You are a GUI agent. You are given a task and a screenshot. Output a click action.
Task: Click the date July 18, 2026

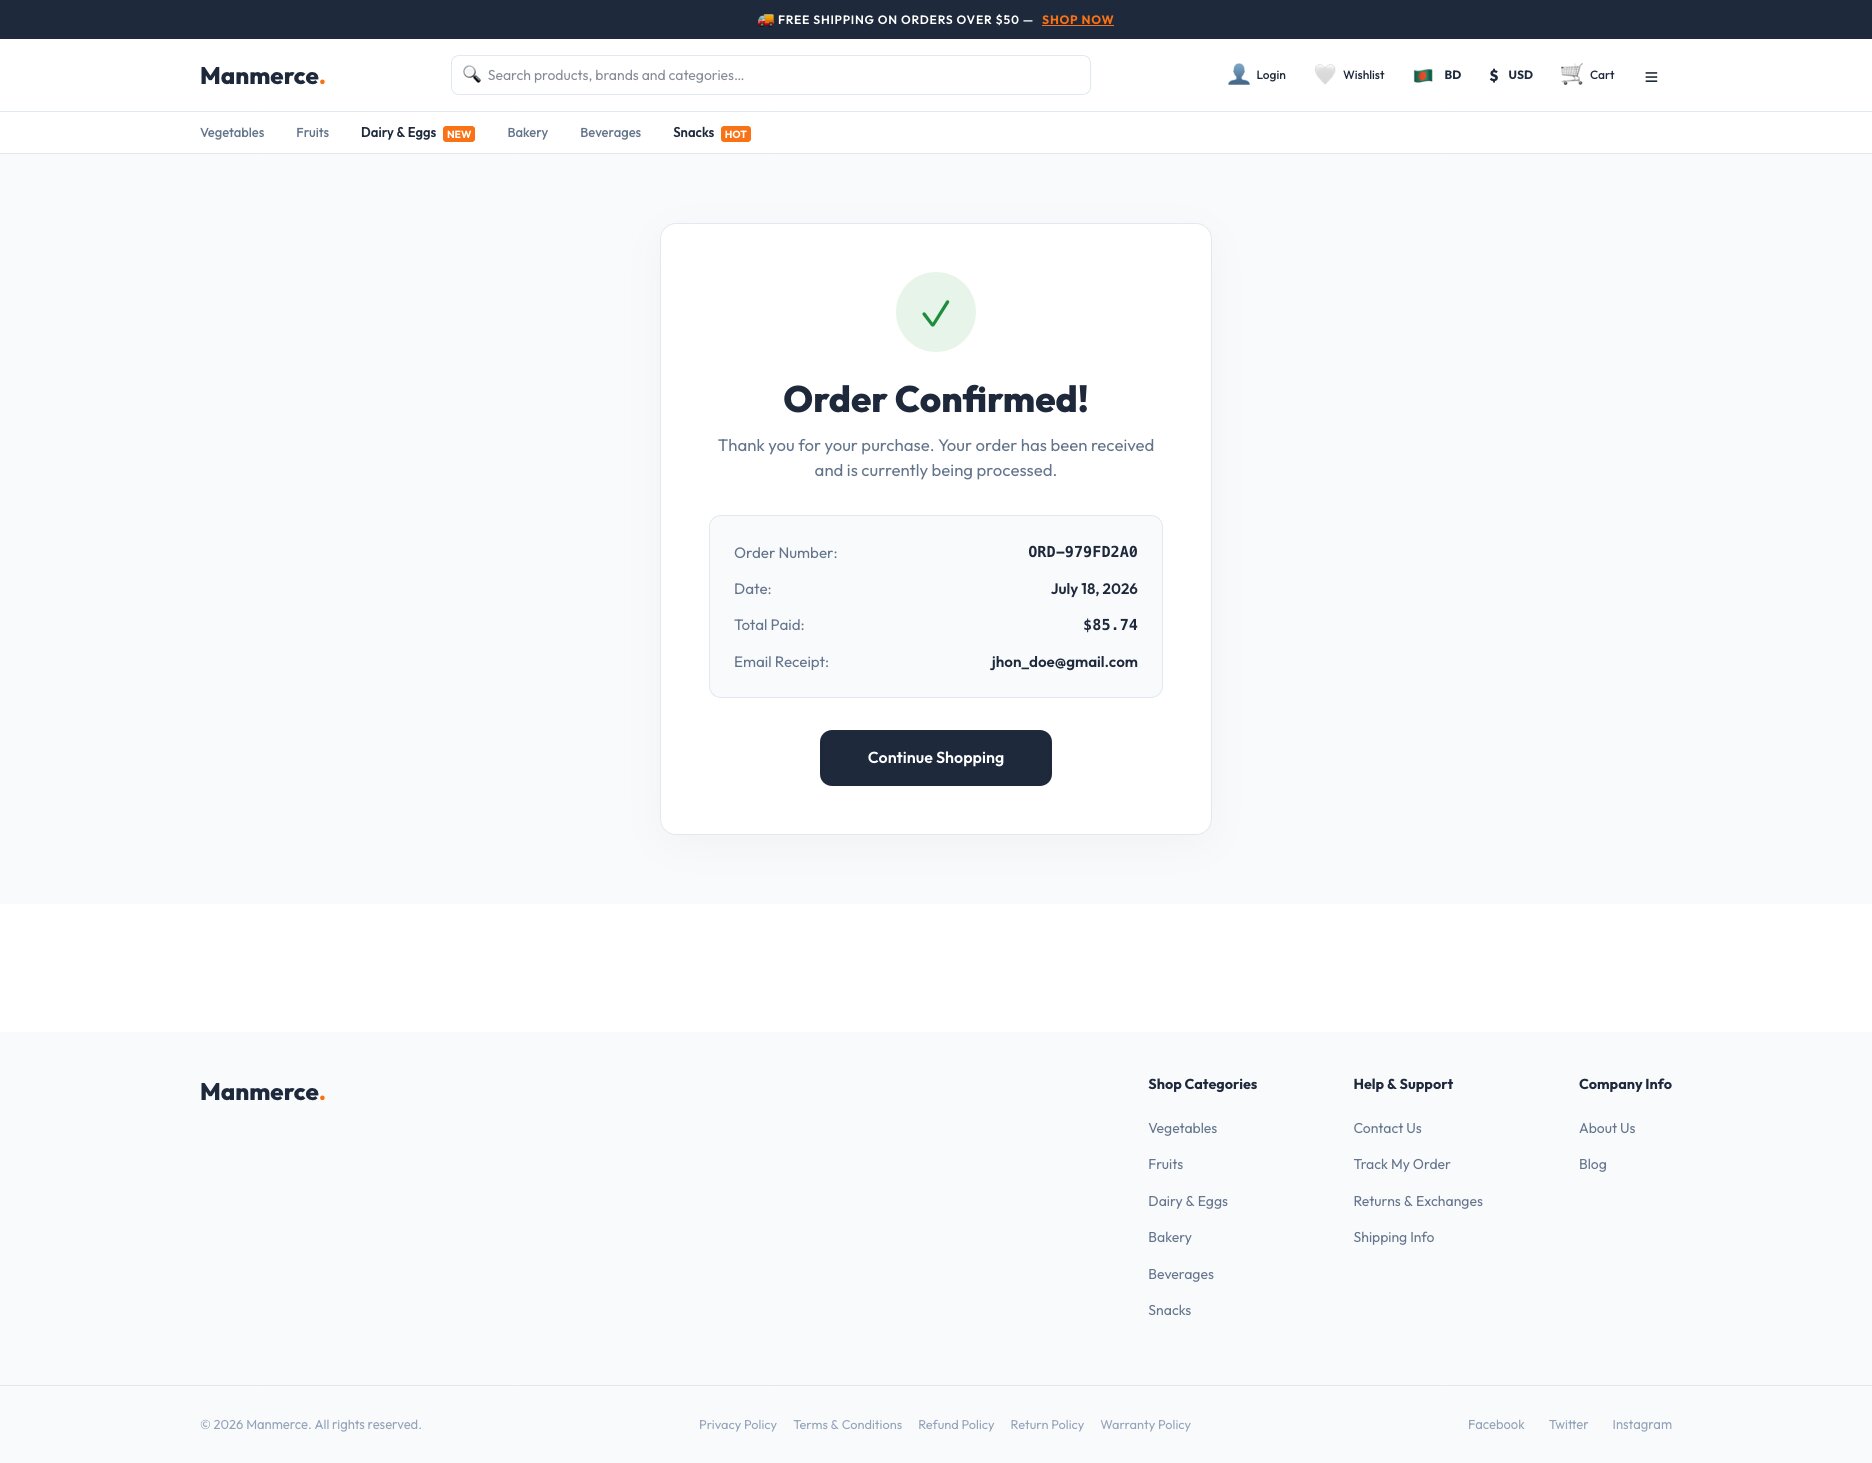[x=1094, y=589]
